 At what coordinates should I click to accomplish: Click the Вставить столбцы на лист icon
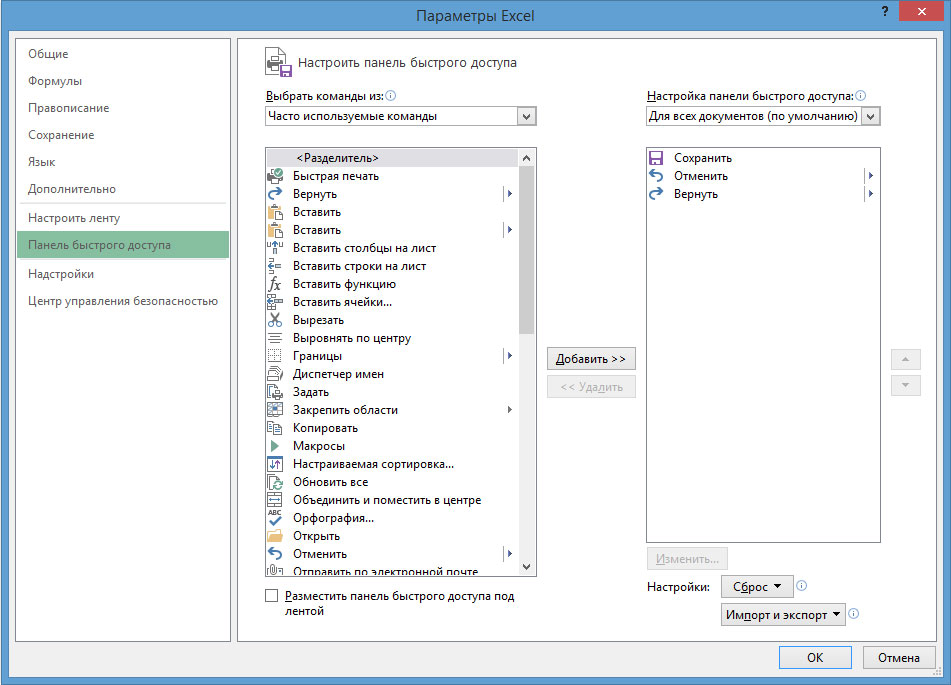[x=275, y=248]
